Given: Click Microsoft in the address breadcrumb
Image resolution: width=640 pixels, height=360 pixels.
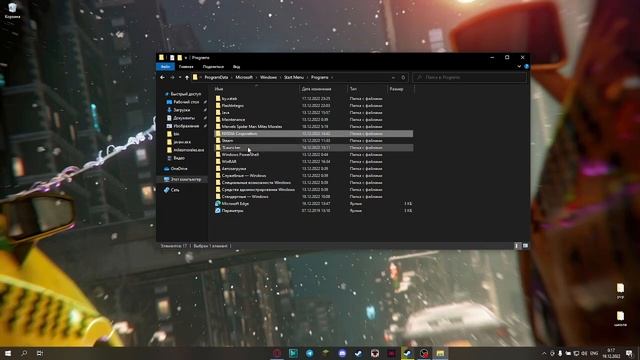Looking at the screenshot, I should coord(244,77).
